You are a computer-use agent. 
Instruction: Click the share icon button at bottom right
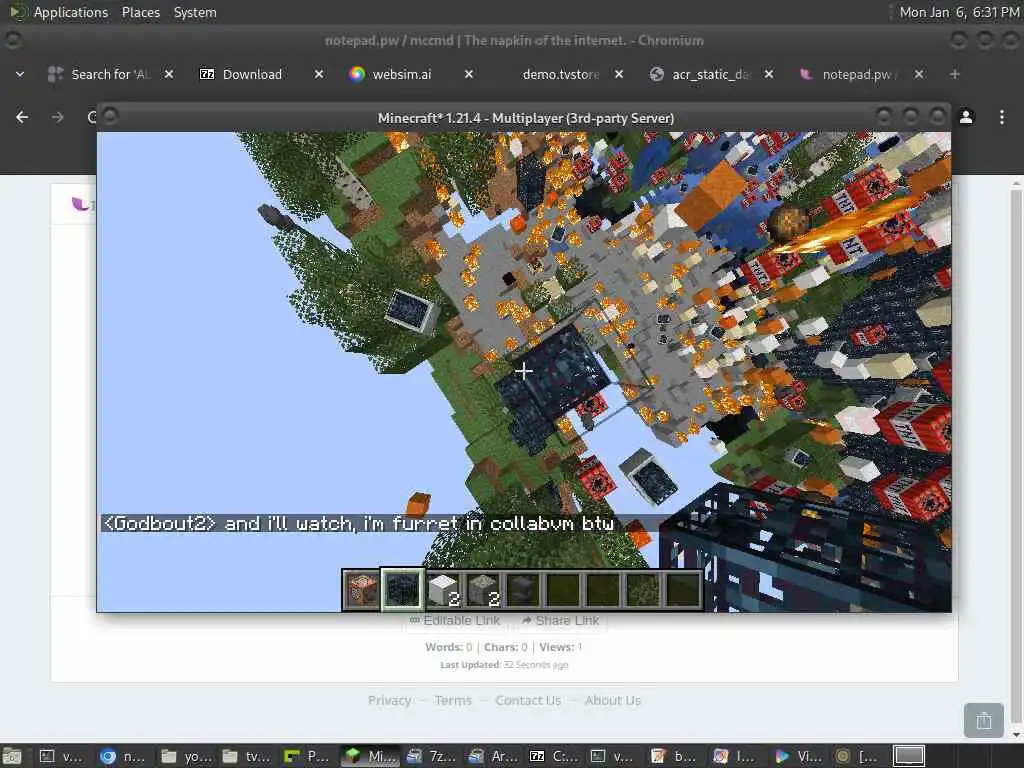pos(984,720)
